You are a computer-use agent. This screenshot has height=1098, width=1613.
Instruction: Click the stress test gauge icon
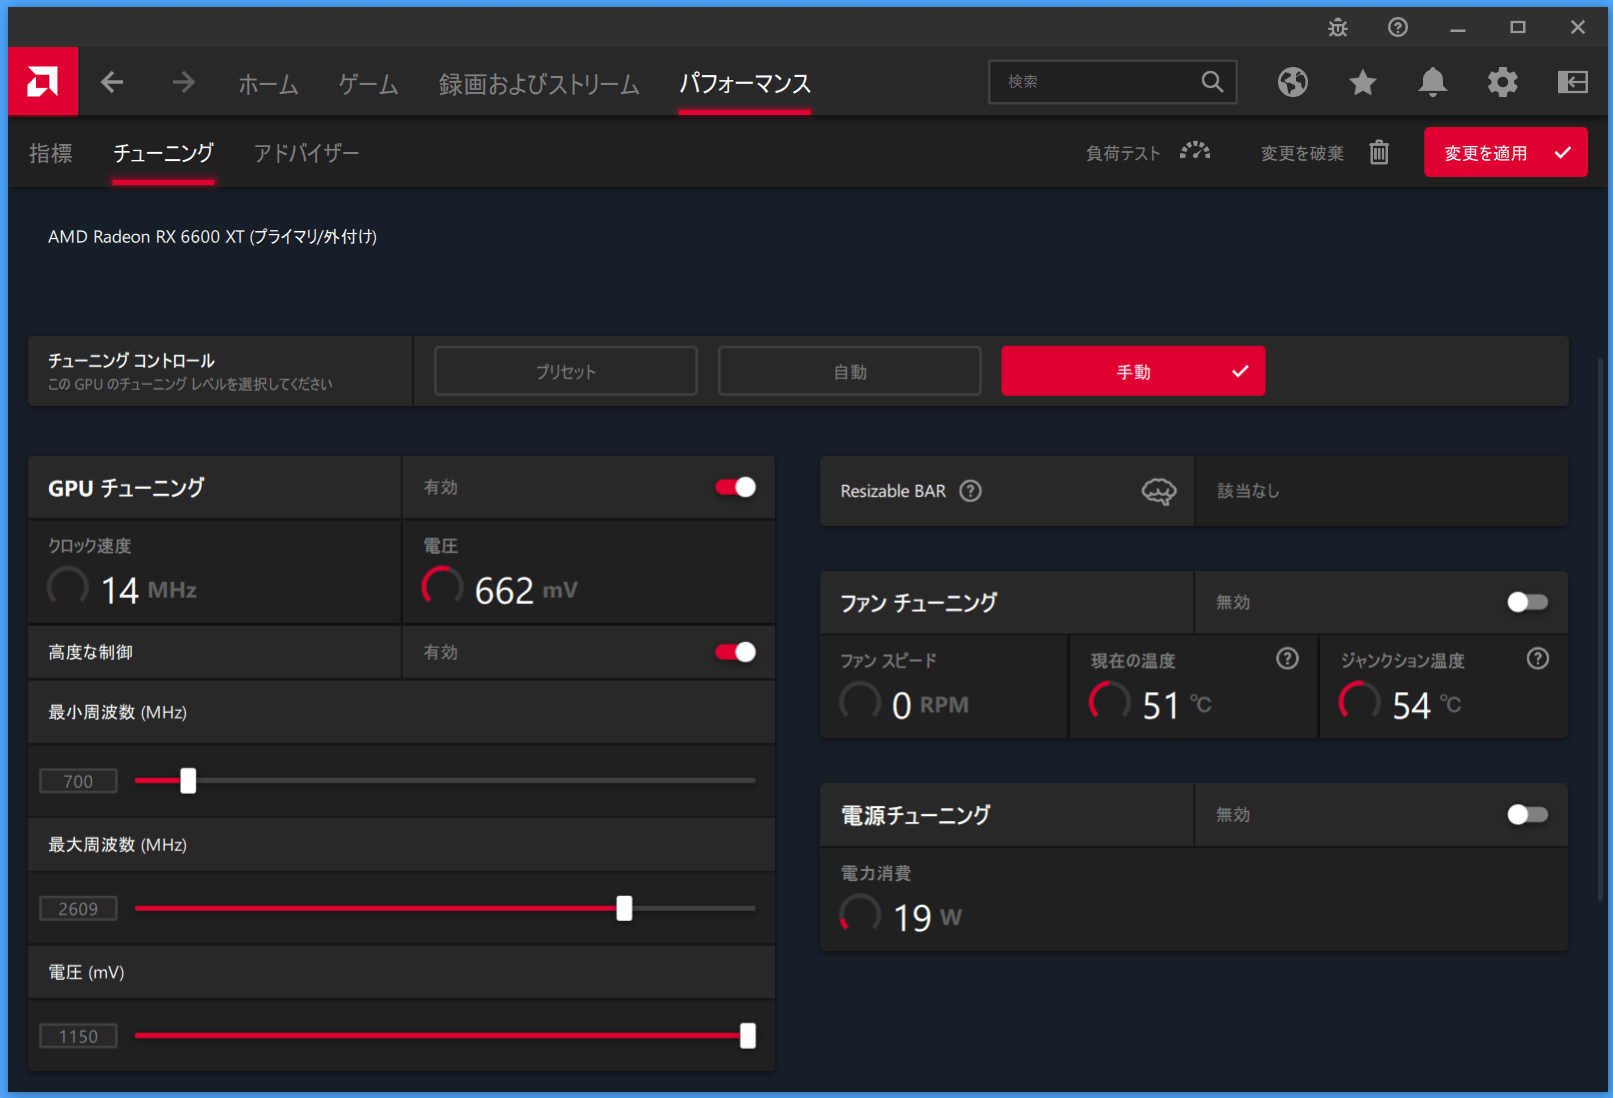[1195, 152]
